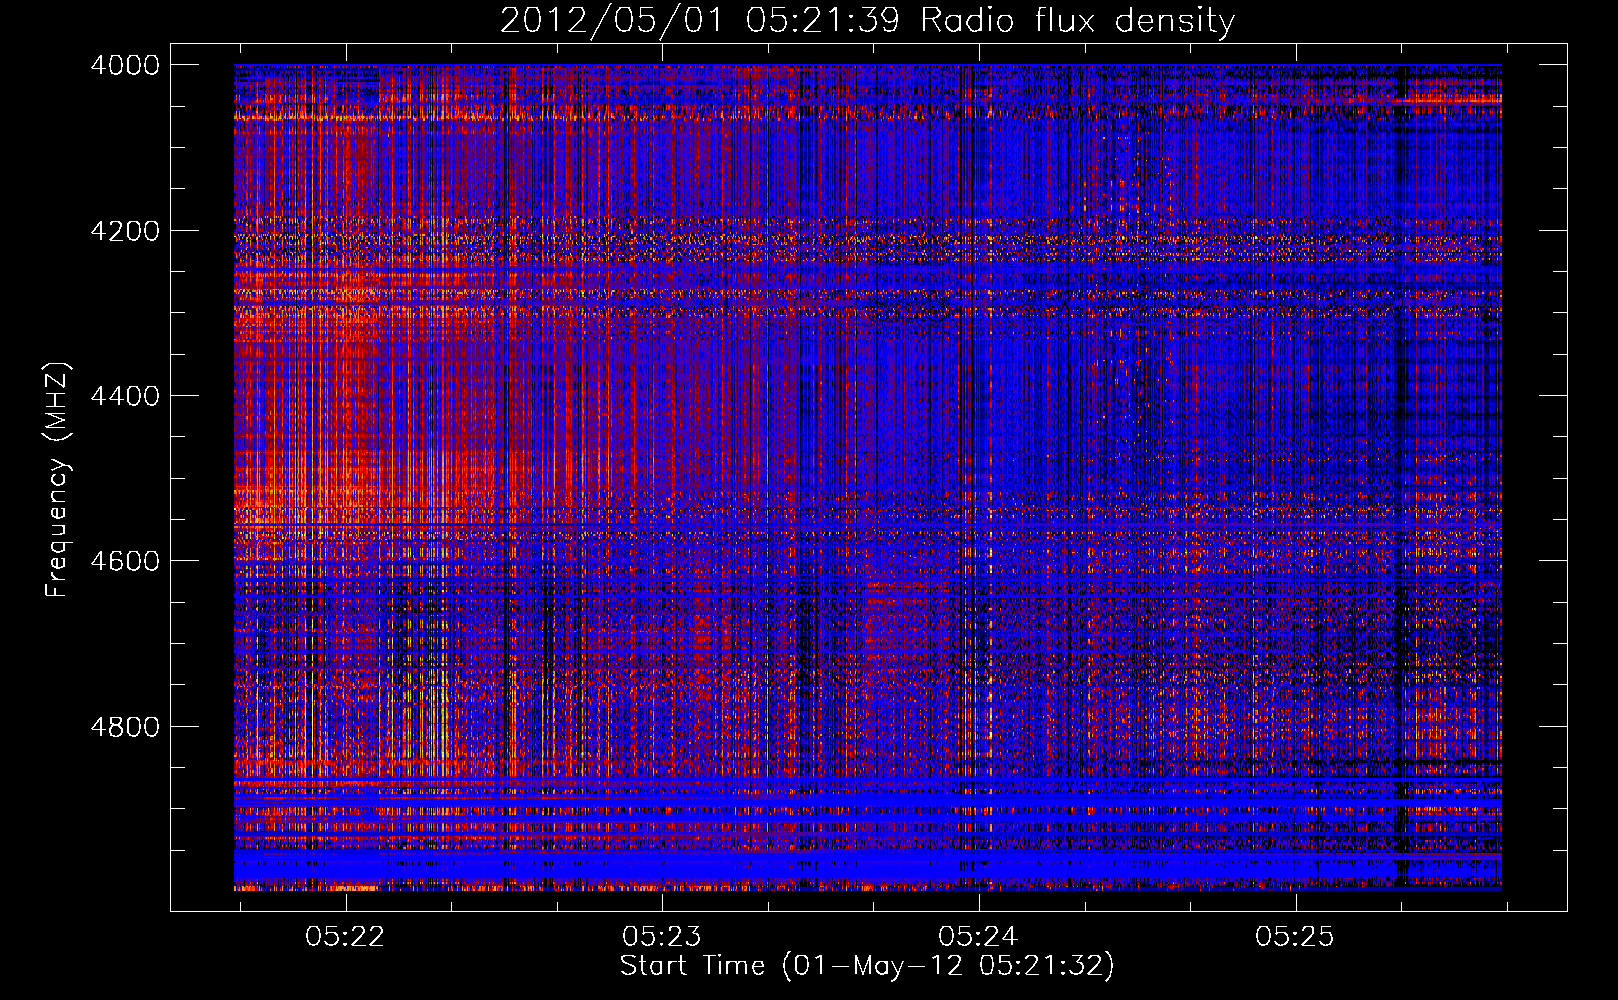Image resolution: width=1618 pixels, height=1000 pixels.
Task: Select the 4000 frequency tick label
Action: [x=125, y=65]
